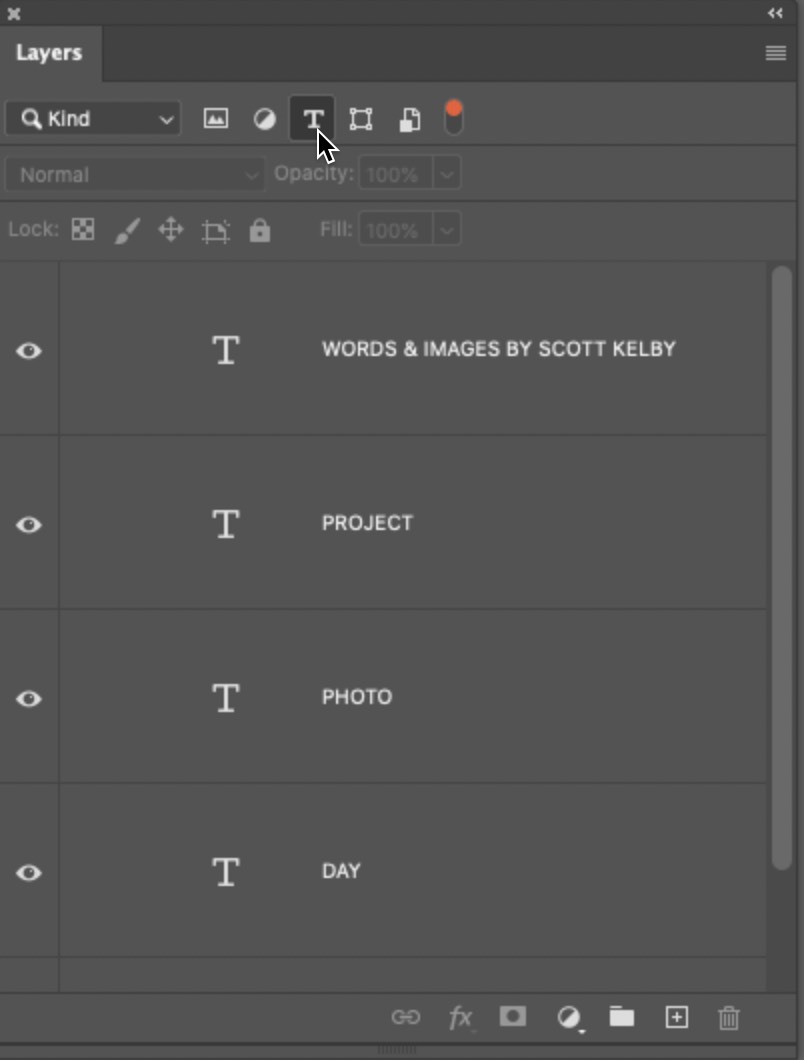This screenshot has height=1060, width=804.
Task: Open the Kind filter dropdown
Action: [x=92, y=118]
